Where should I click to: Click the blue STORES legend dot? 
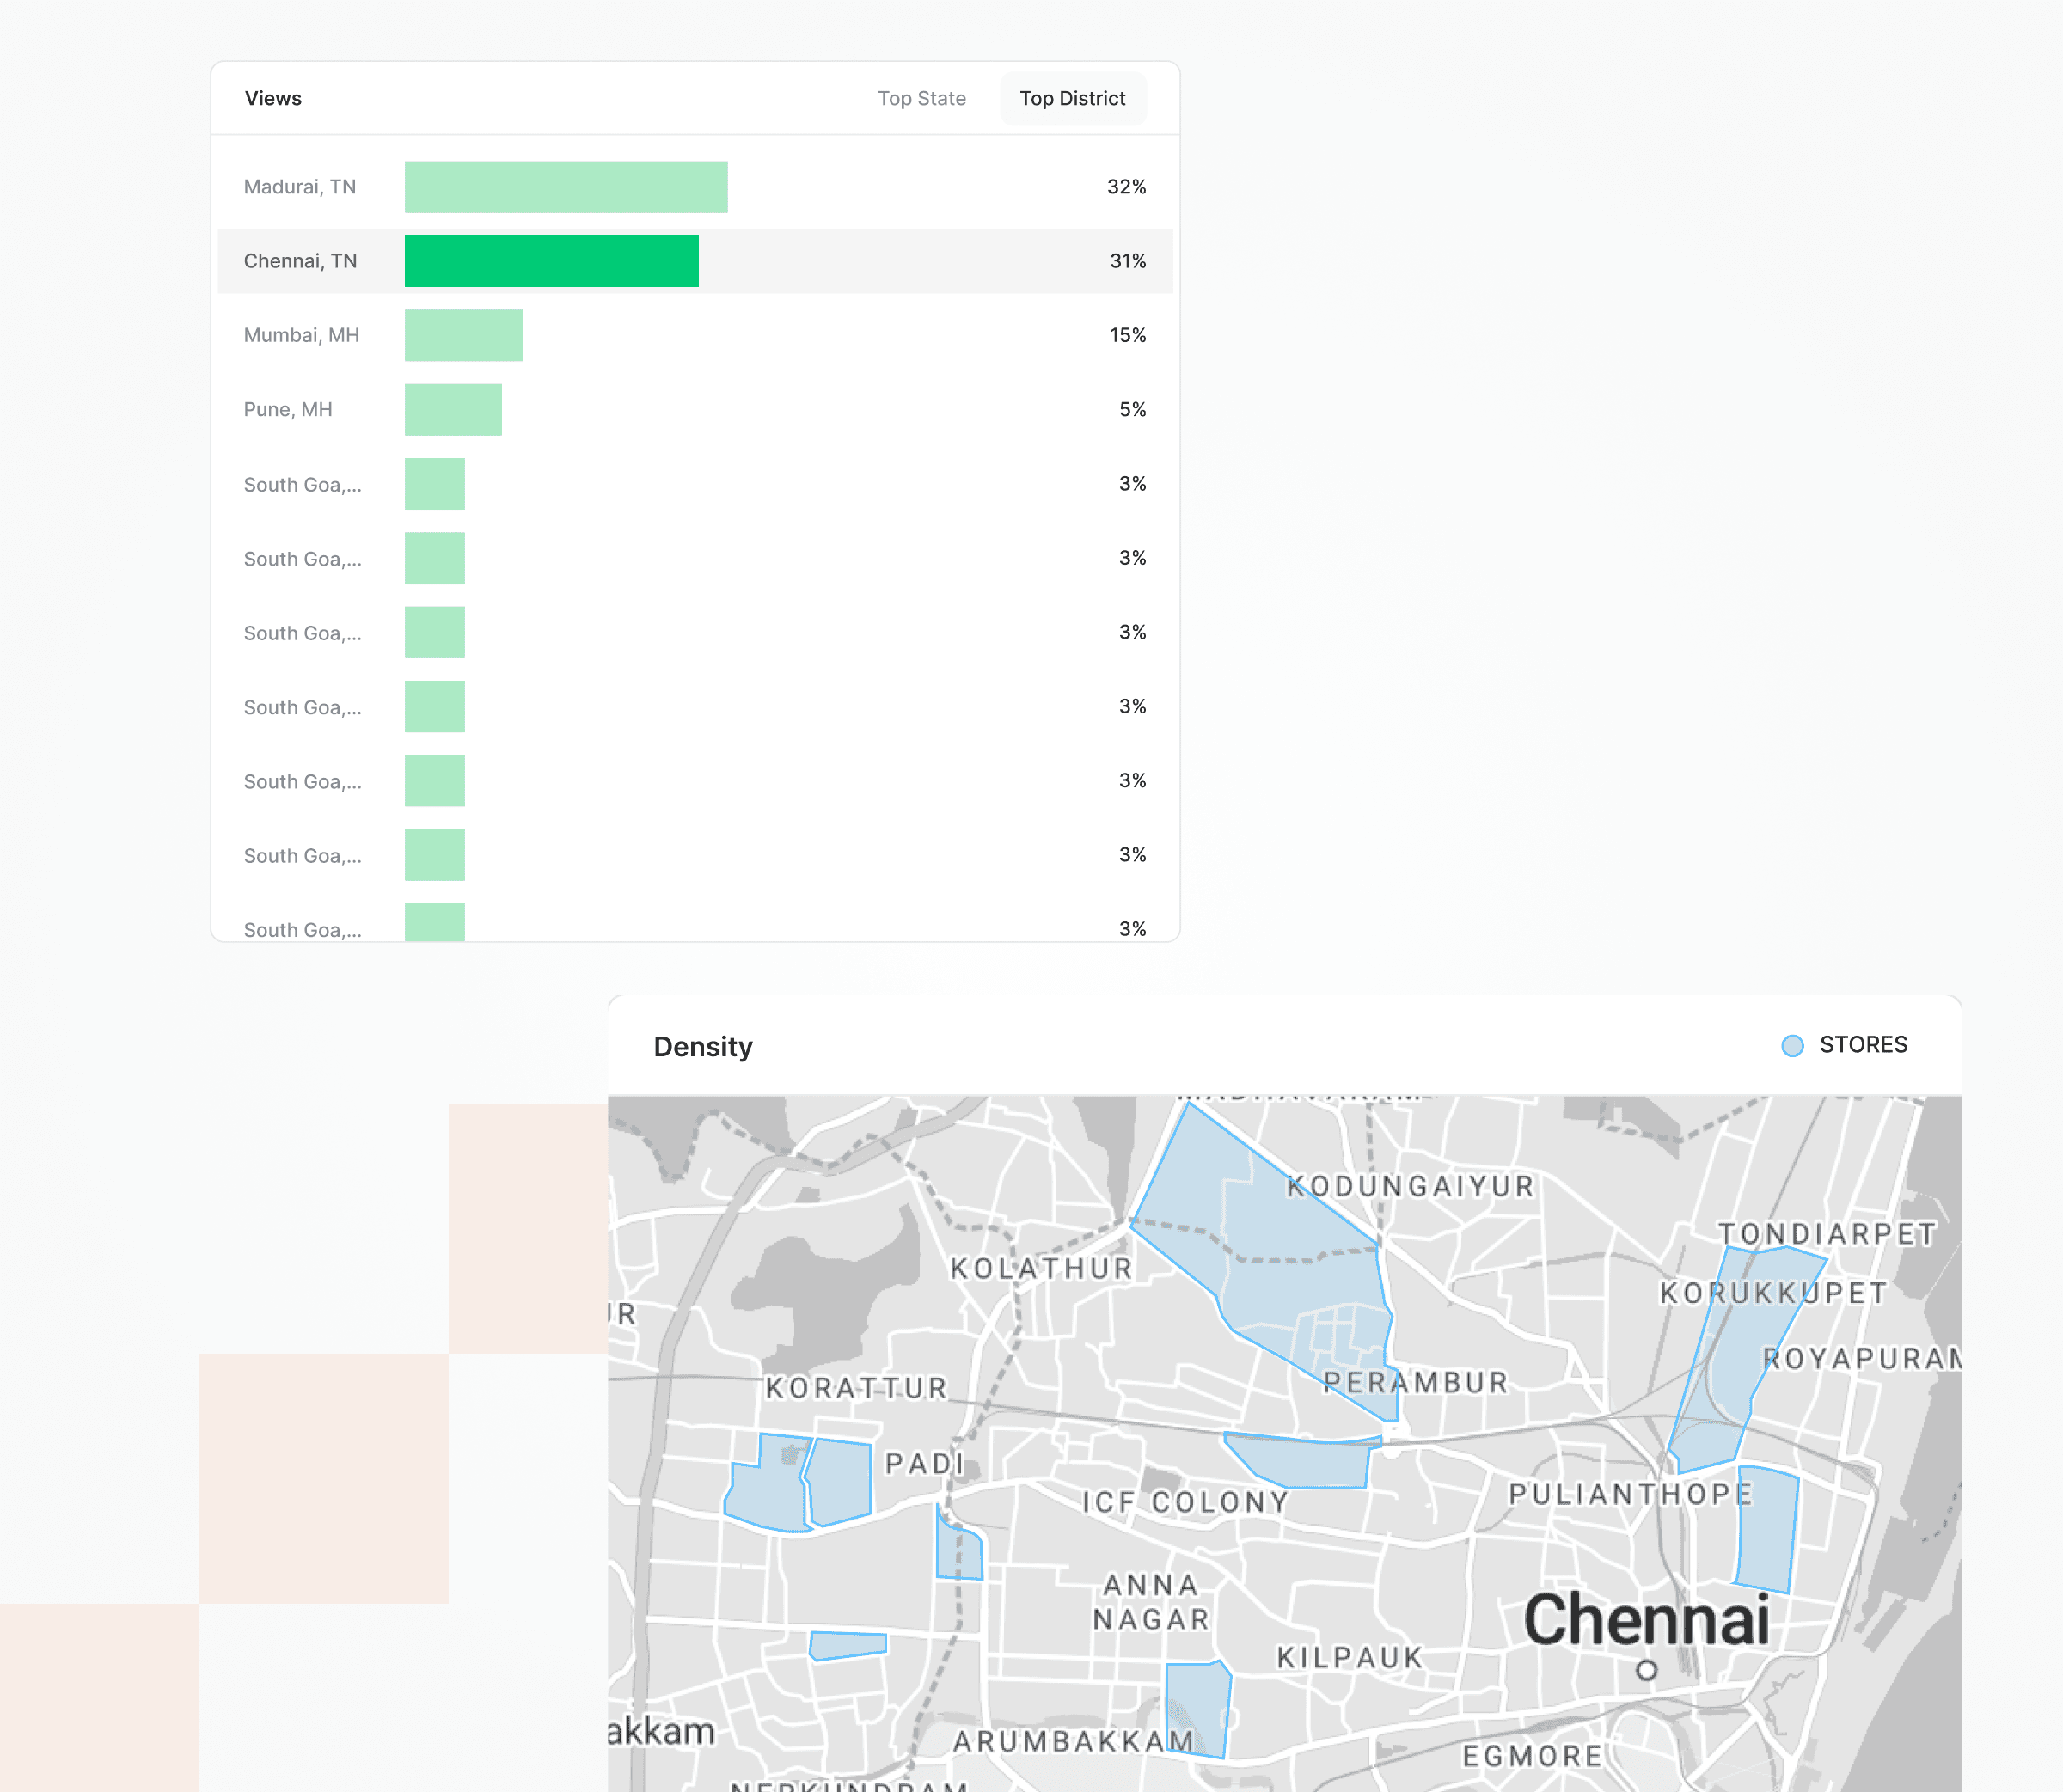(1792, 1046)
